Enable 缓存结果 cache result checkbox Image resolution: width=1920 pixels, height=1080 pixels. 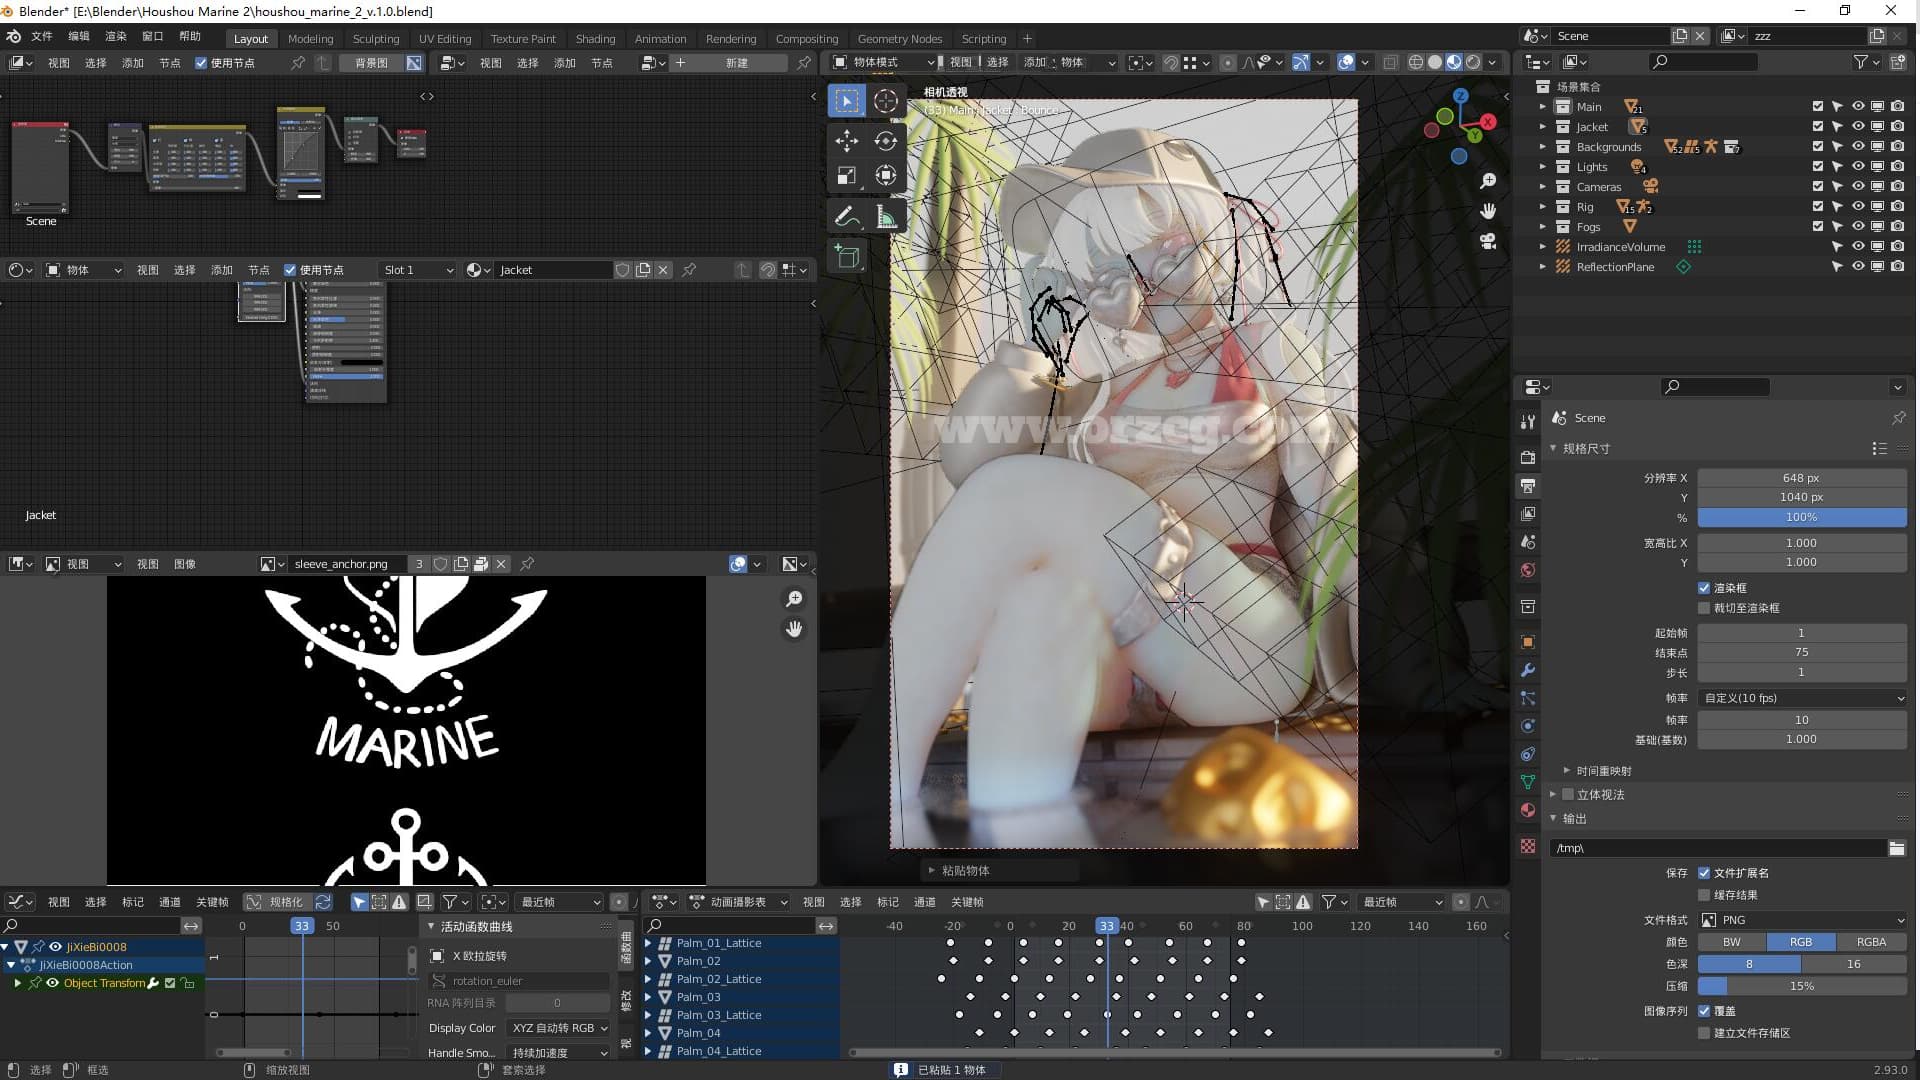click(1704, 895)
